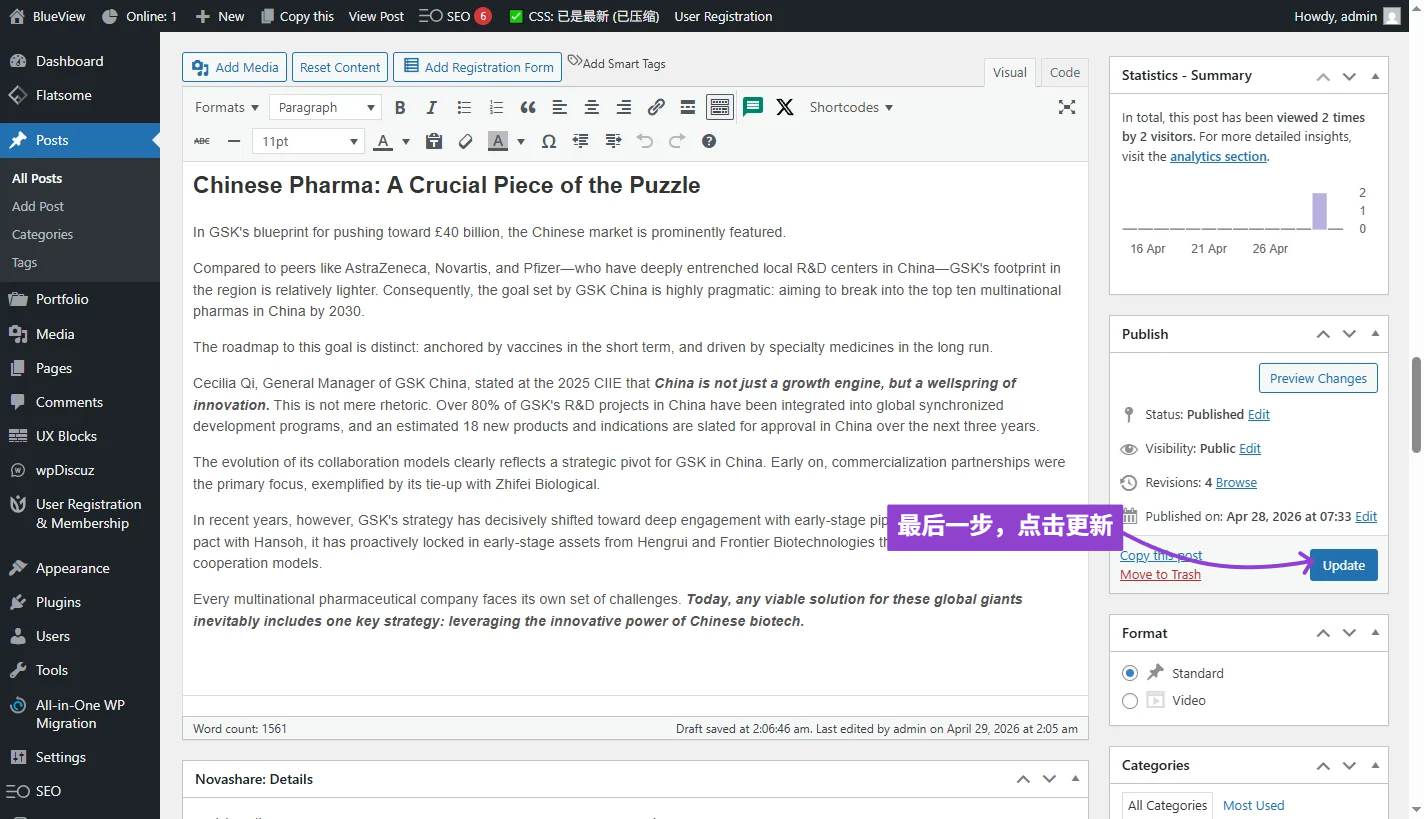The width and height of the screenshot is (1424, 819).
Task: Click View Post in admin bar
Action: pyautogui.click(x=376, y=16)
